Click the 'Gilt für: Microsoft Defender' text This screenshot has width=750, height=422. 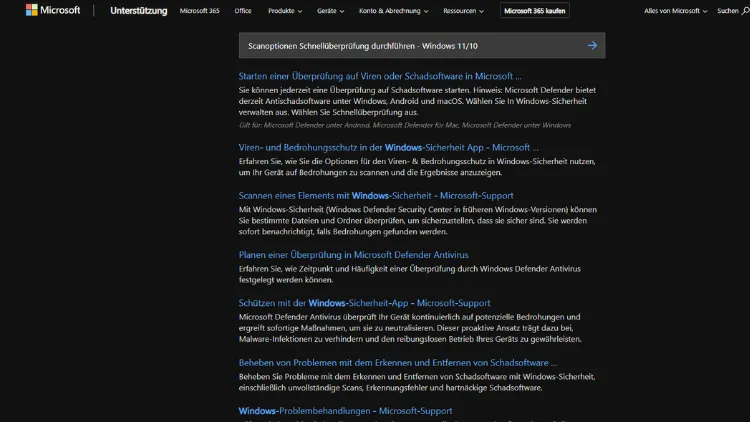click(x=405, y=125)
